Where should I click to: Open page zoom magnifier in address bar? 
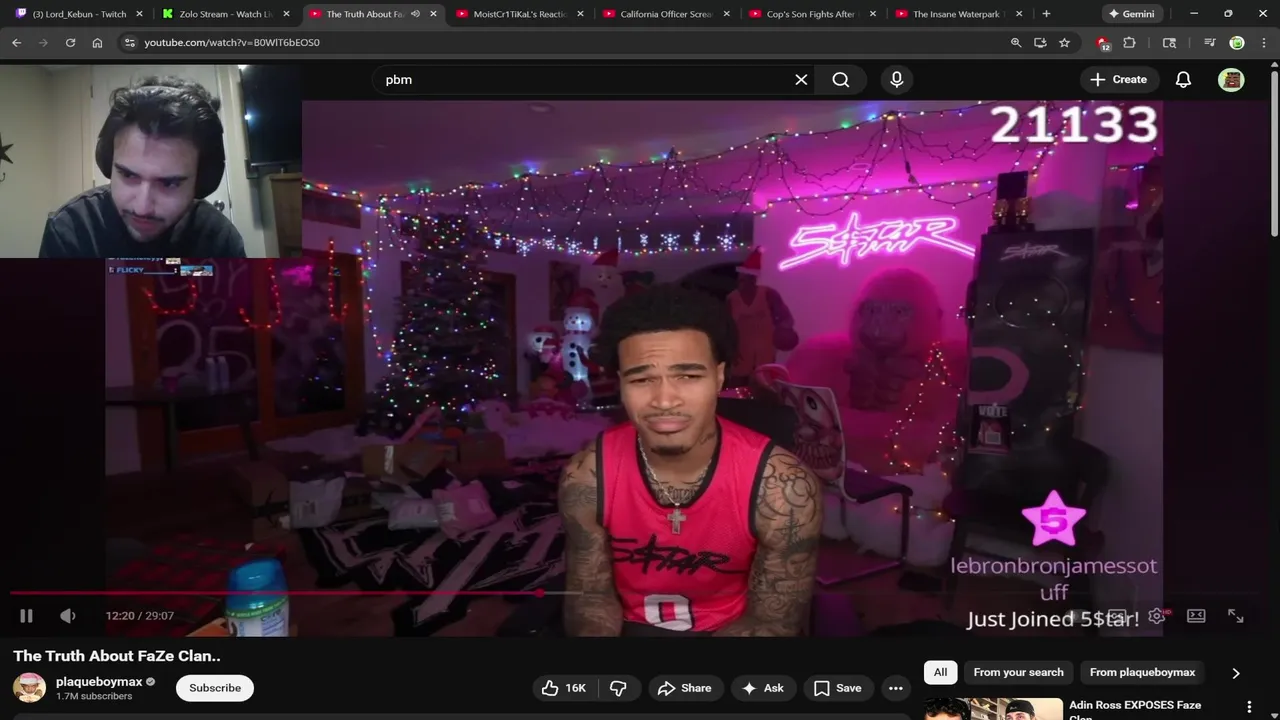1016,43
